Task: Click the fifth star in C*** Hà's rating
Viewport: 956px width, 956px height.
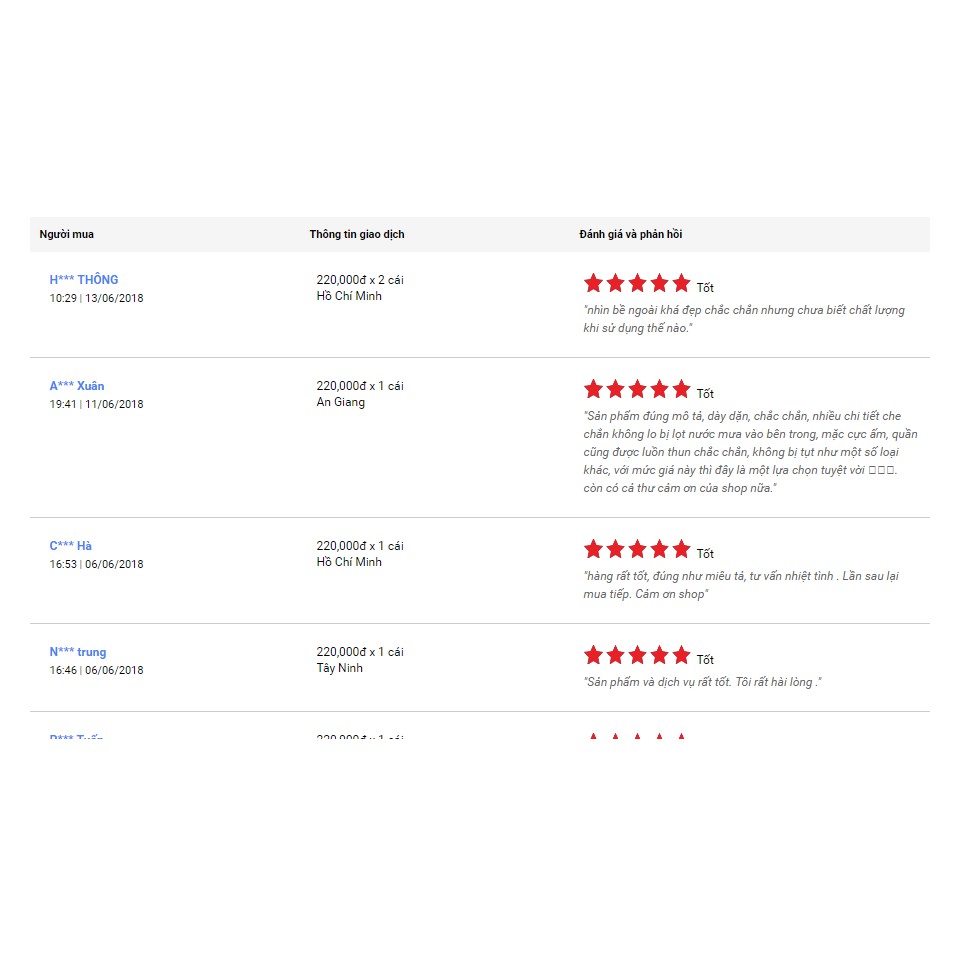Action: (681, 549)
